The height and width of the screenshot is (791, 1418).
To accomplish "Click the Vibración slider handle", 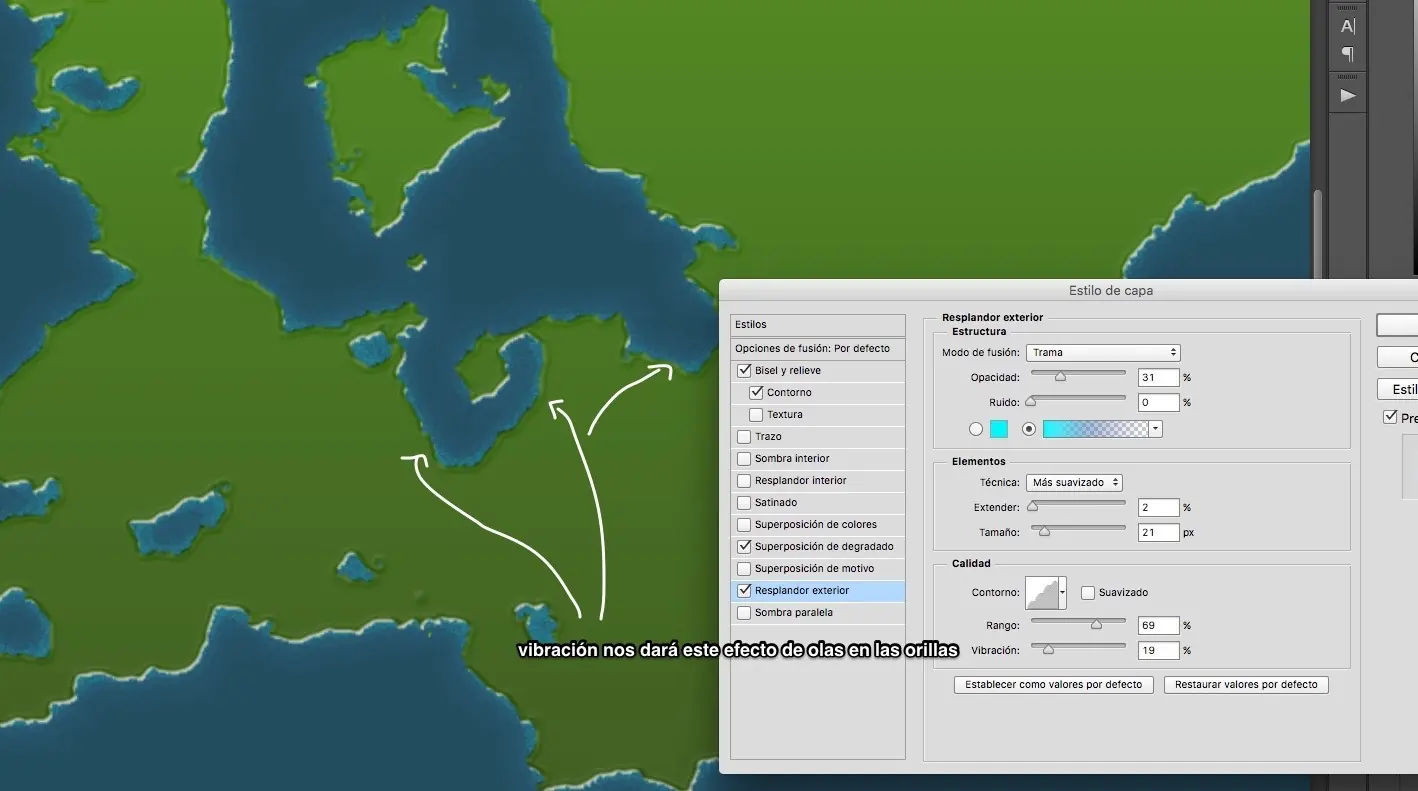I will [x=1048, y=650].
